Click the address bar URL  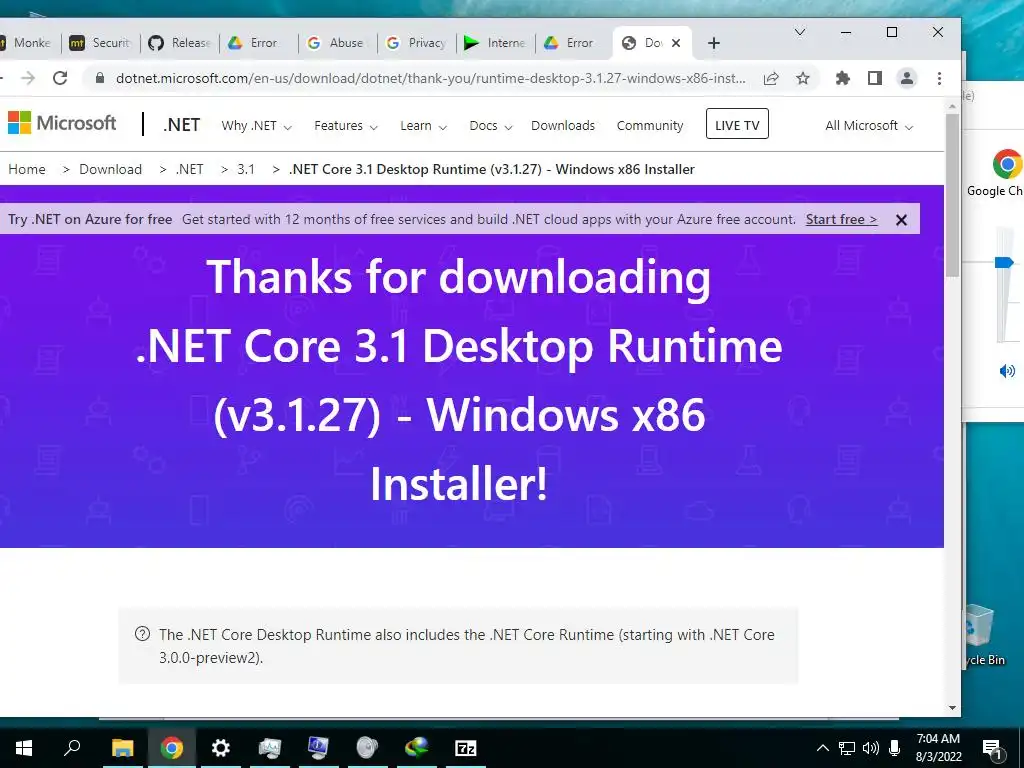(x=430, y=78)
